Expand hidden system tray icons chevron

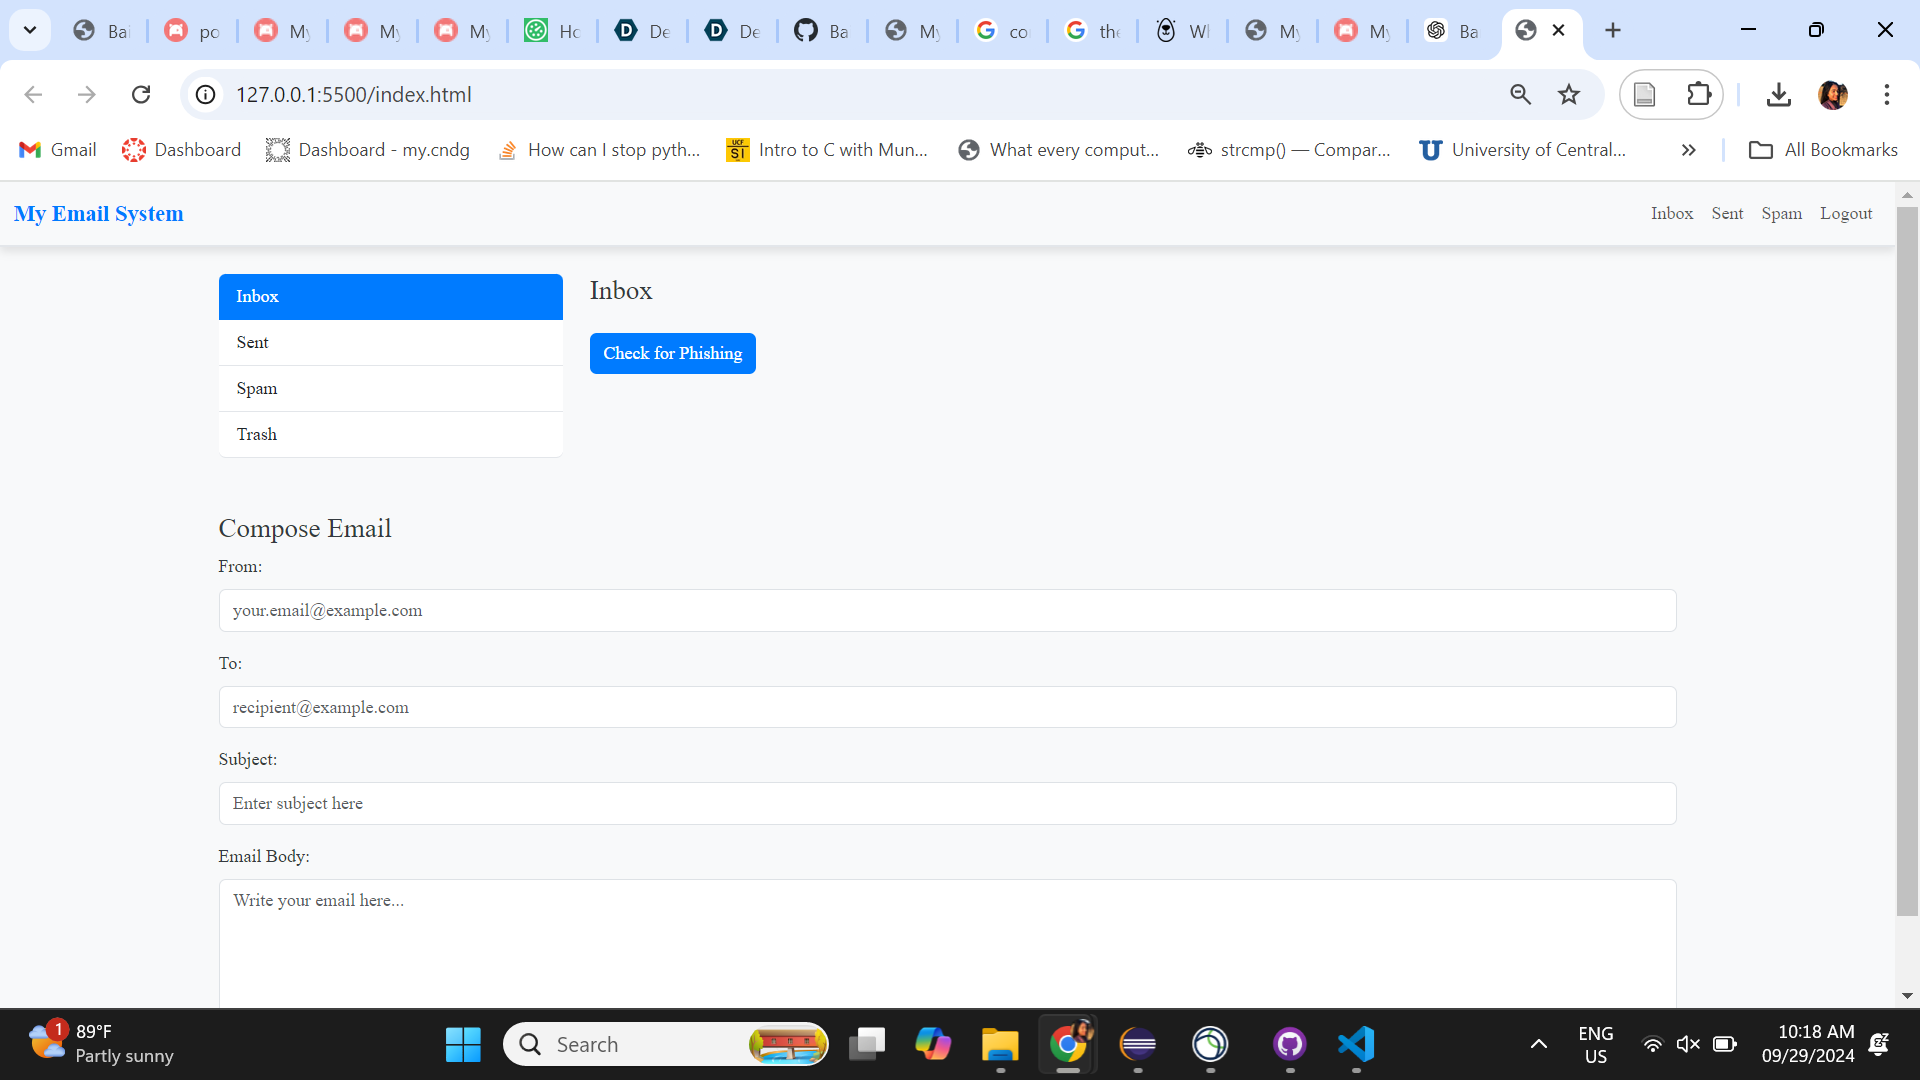click(x=1538, y=1044)
